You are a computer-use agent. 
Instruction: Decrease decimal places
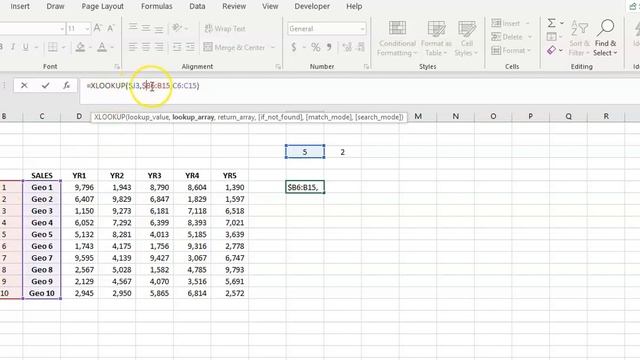(361, 47)
